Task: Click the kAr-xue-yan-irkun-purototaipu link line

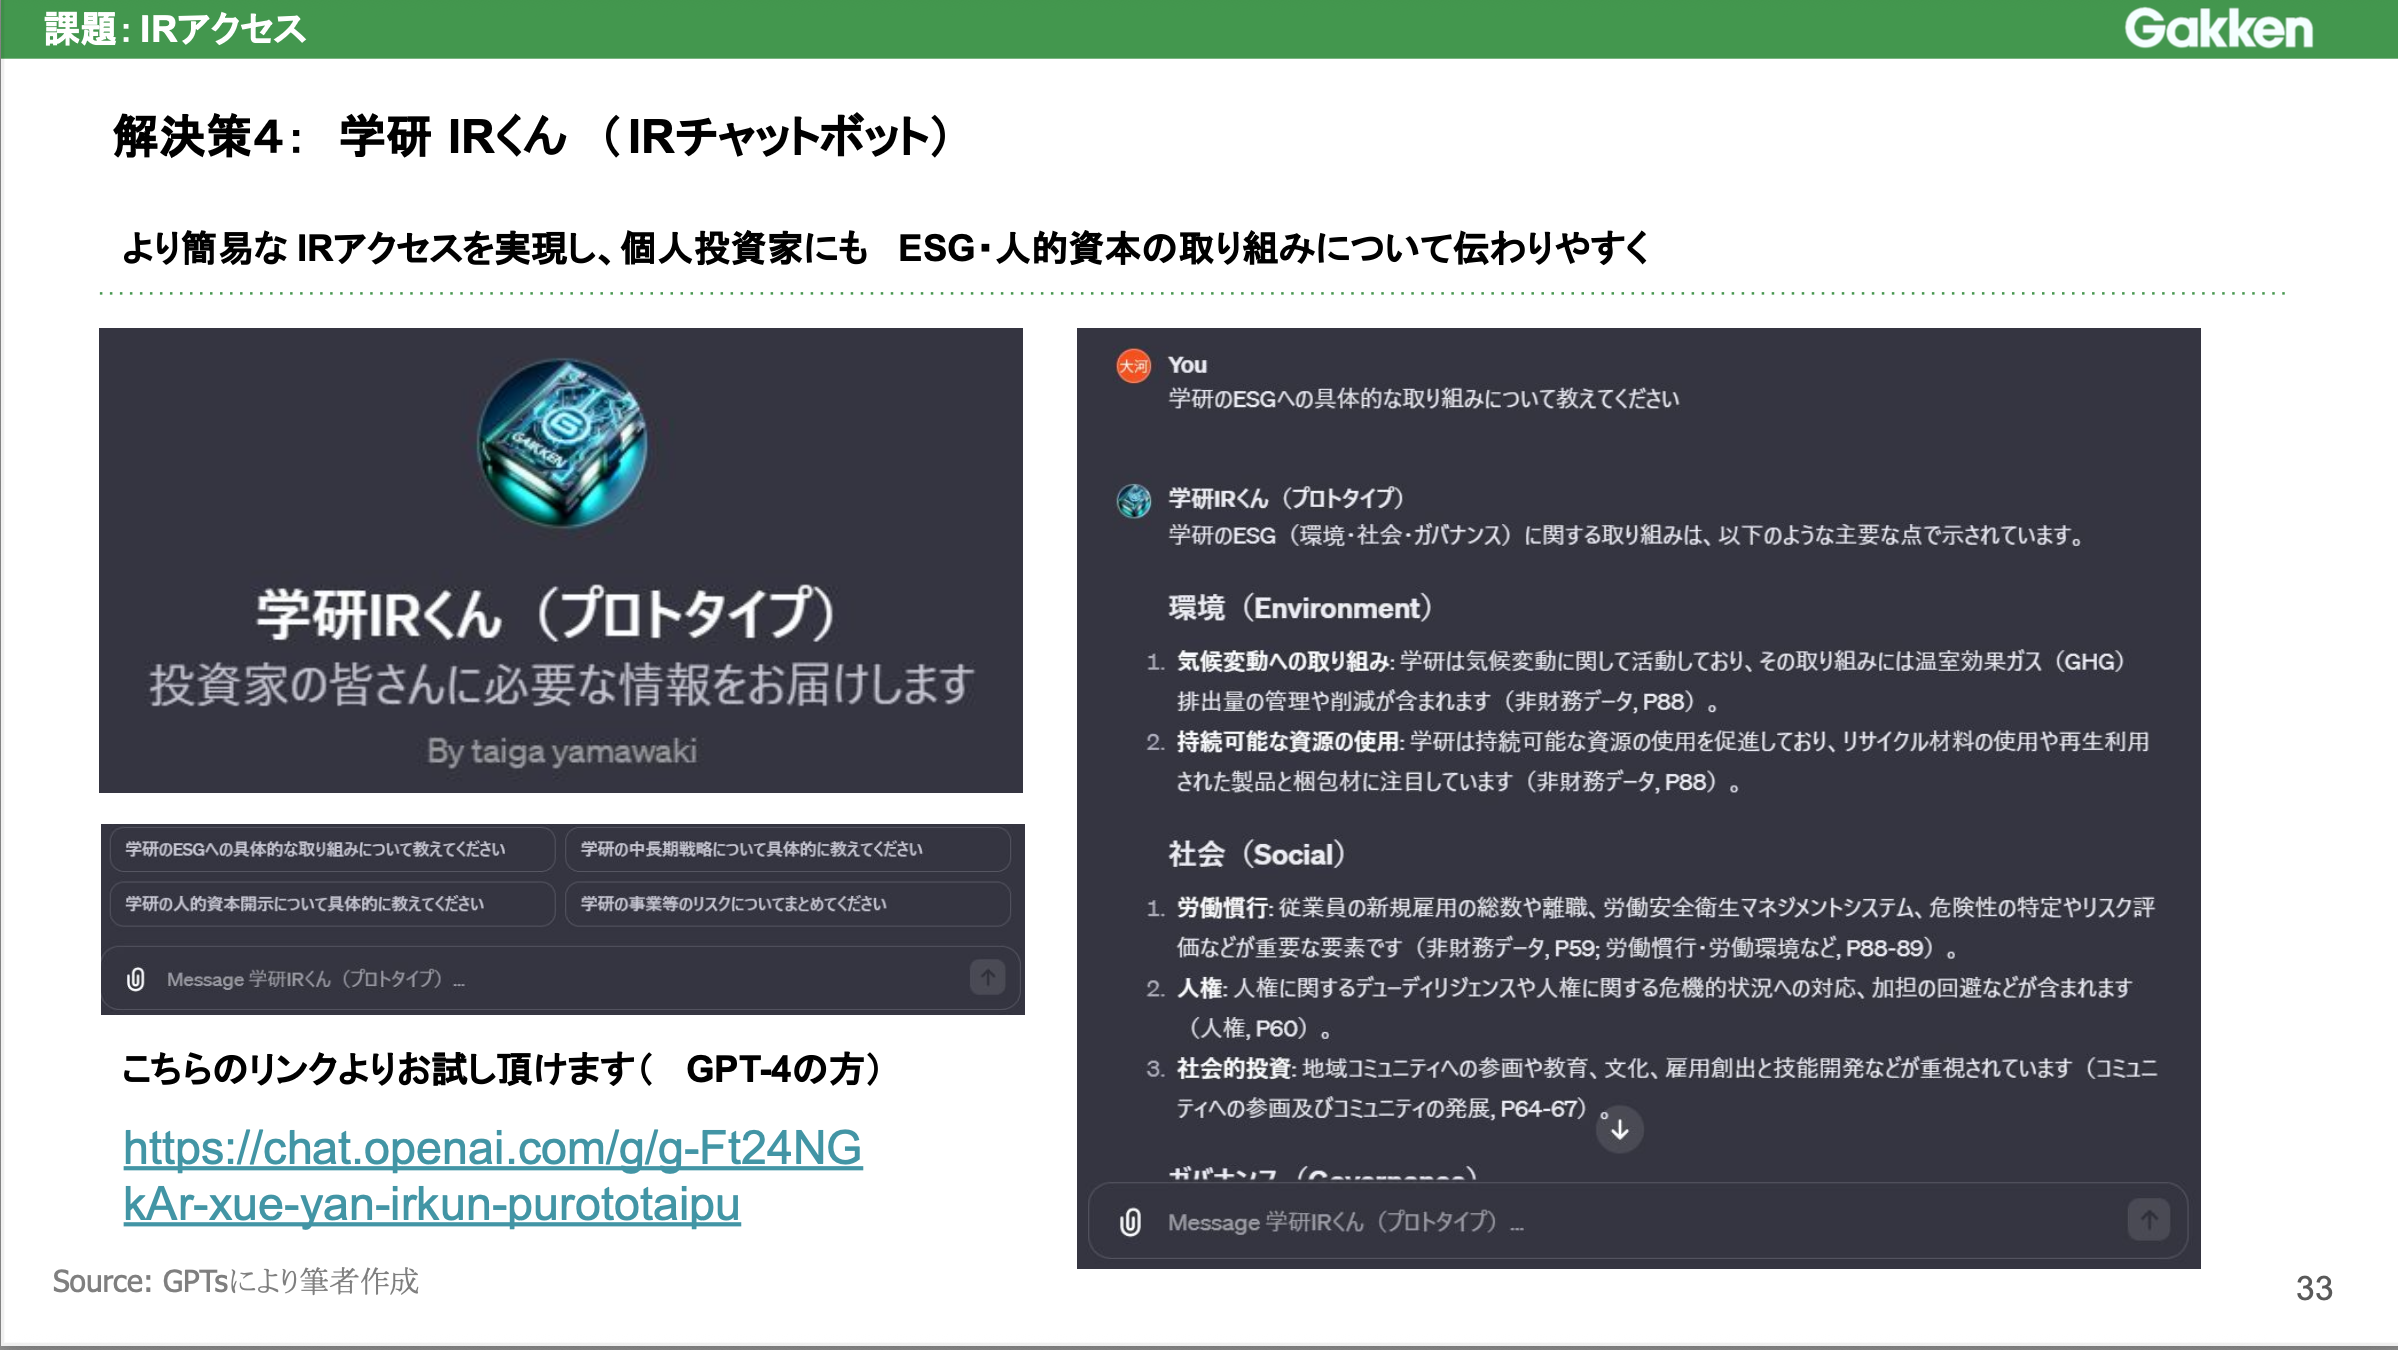Action: tap(431, 1205)
